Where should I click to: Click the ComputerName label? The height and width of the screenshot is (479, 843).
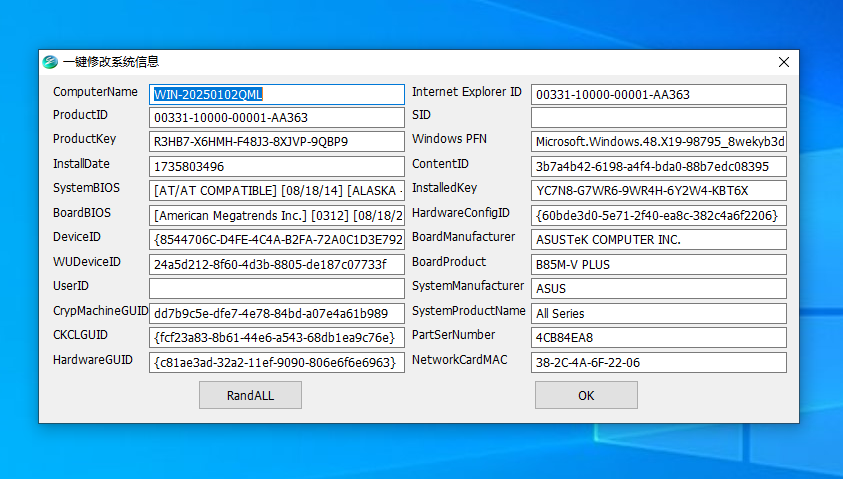point(95,92)
